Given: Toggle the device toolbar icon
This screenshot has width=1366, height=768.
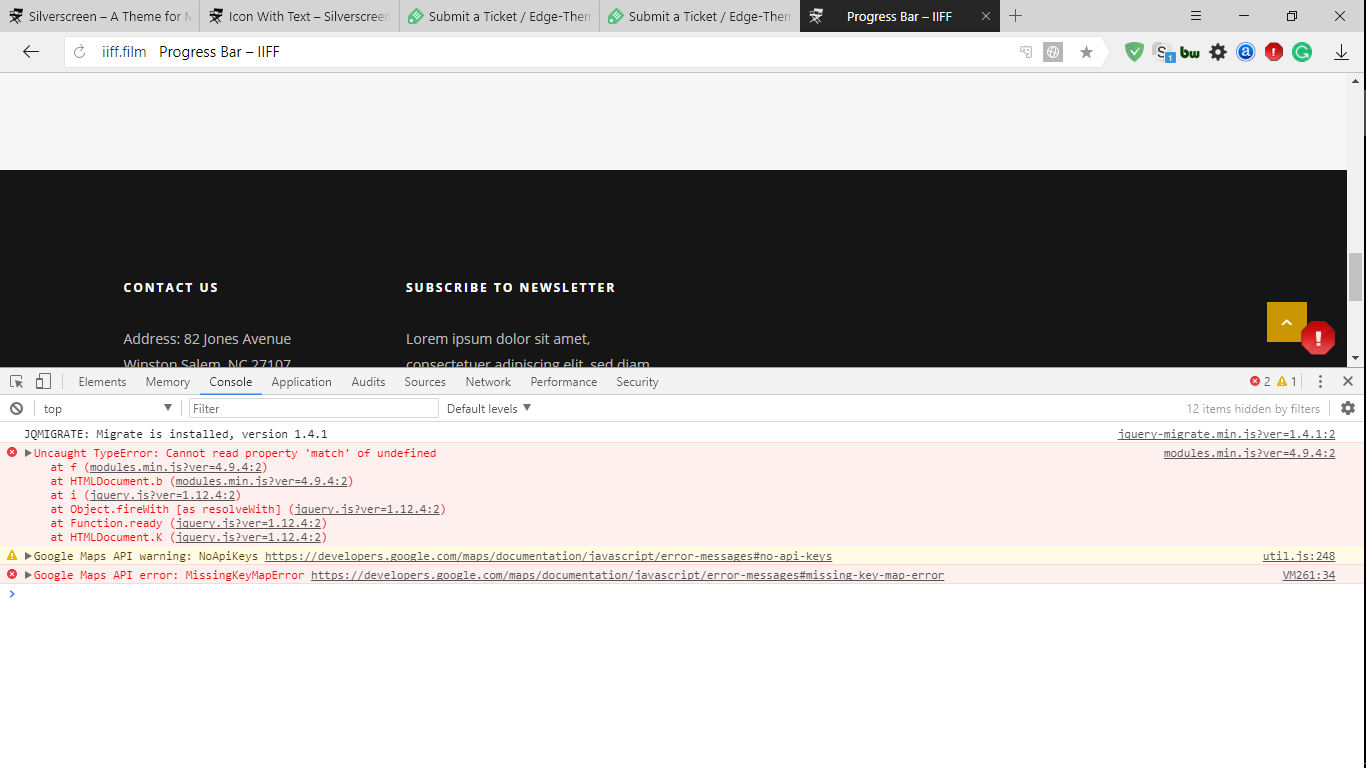Looking at the screenshot, I should tap(43, 381).
